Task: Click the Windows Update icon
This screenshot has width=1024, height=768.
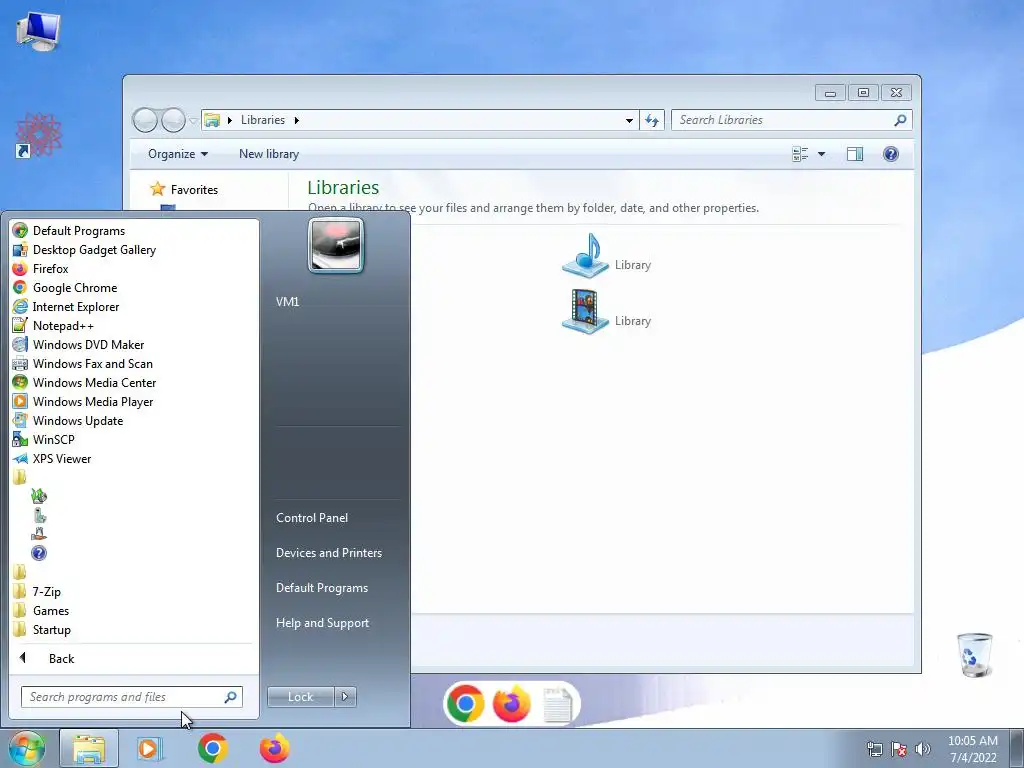Action: [20, 420]
